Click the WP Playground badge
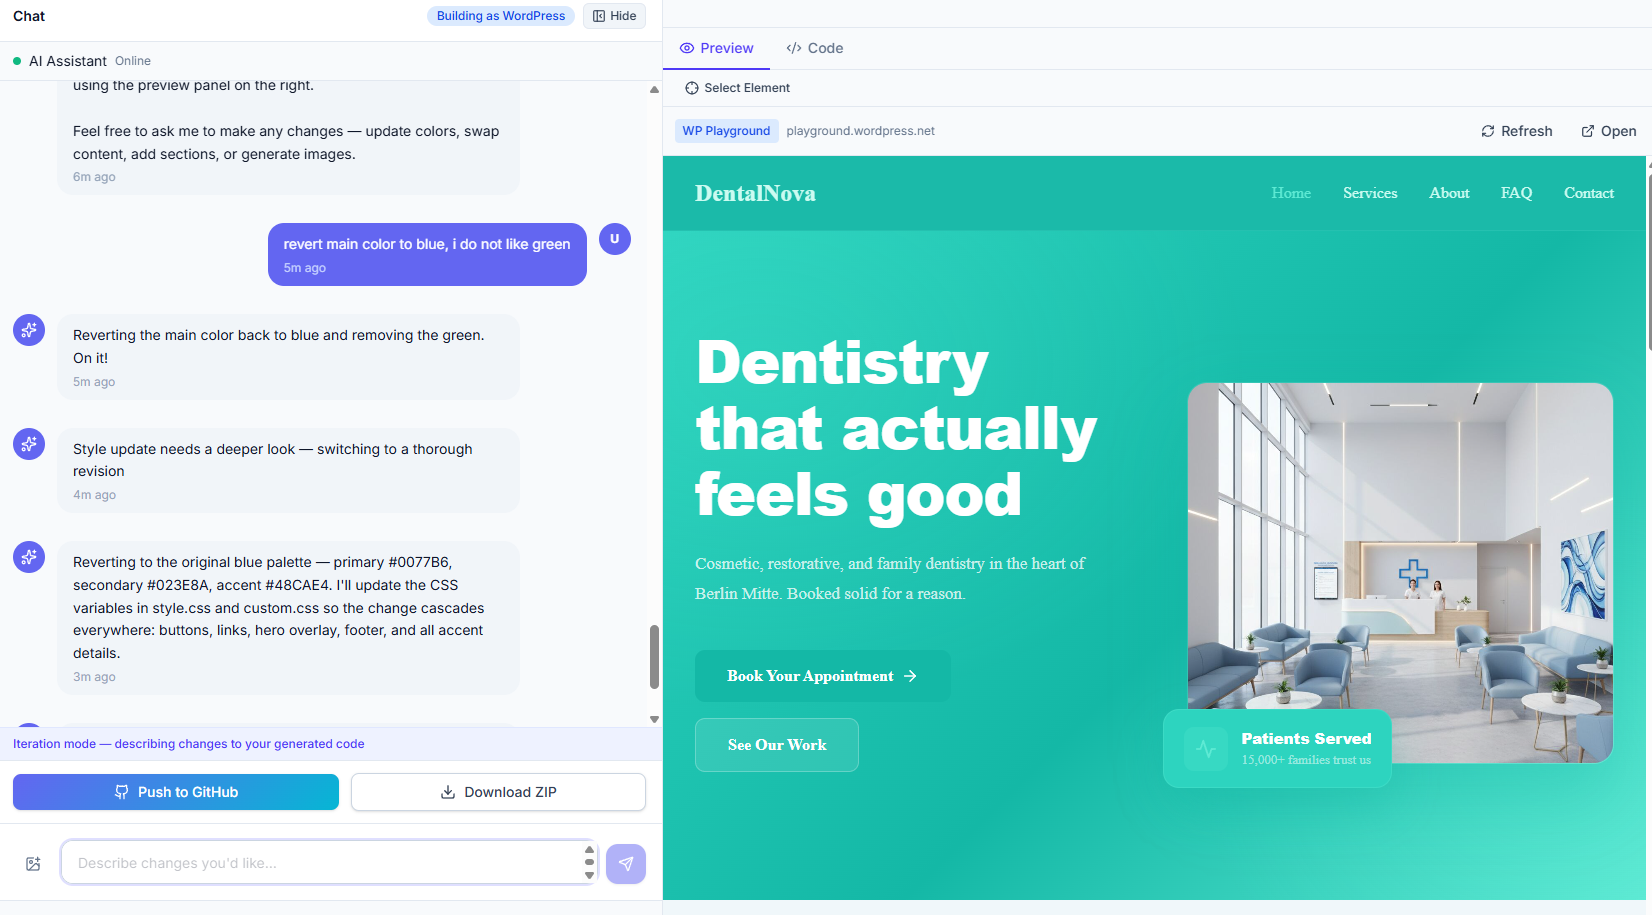Viewport: 1652px width, 915px height. (x=726, y=130)
